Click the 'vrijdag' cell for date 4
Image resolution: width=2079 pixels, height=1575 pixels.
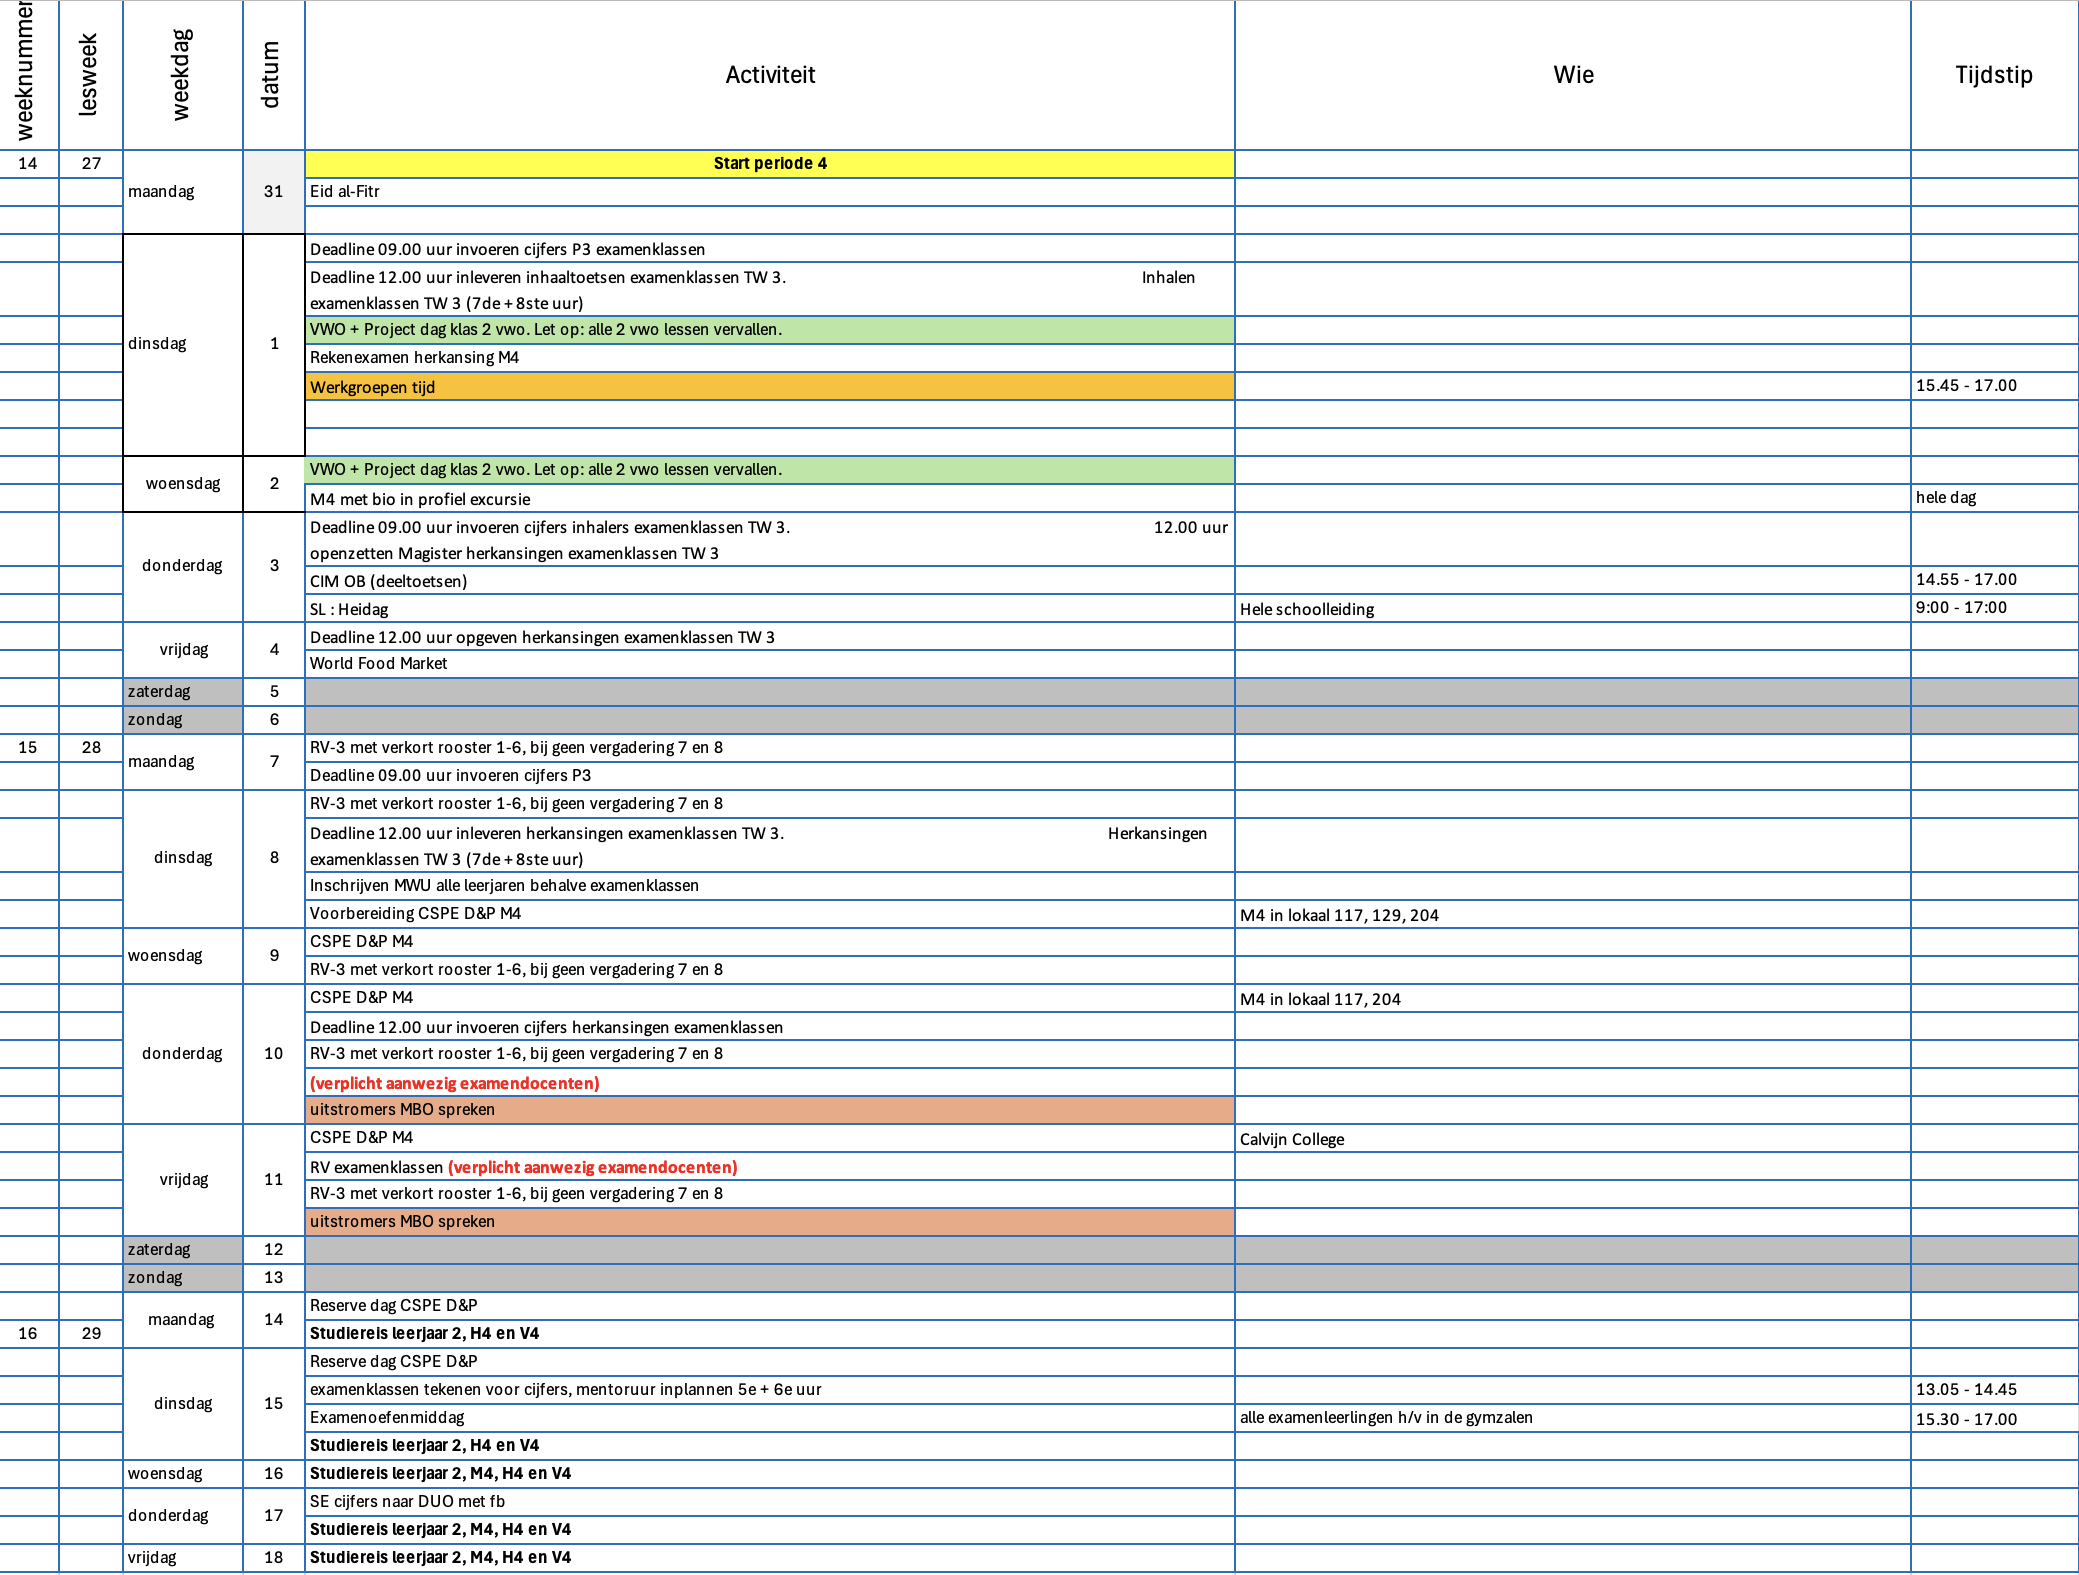183,650
